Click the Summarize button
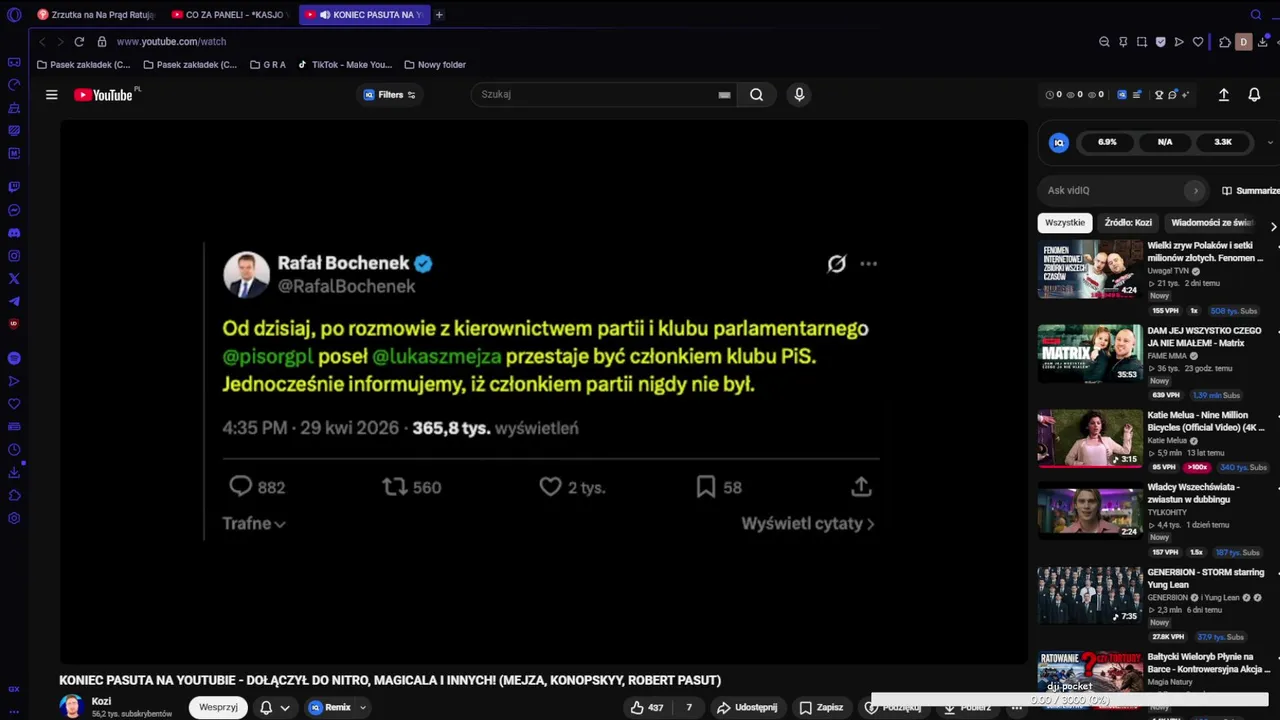 1250,191
